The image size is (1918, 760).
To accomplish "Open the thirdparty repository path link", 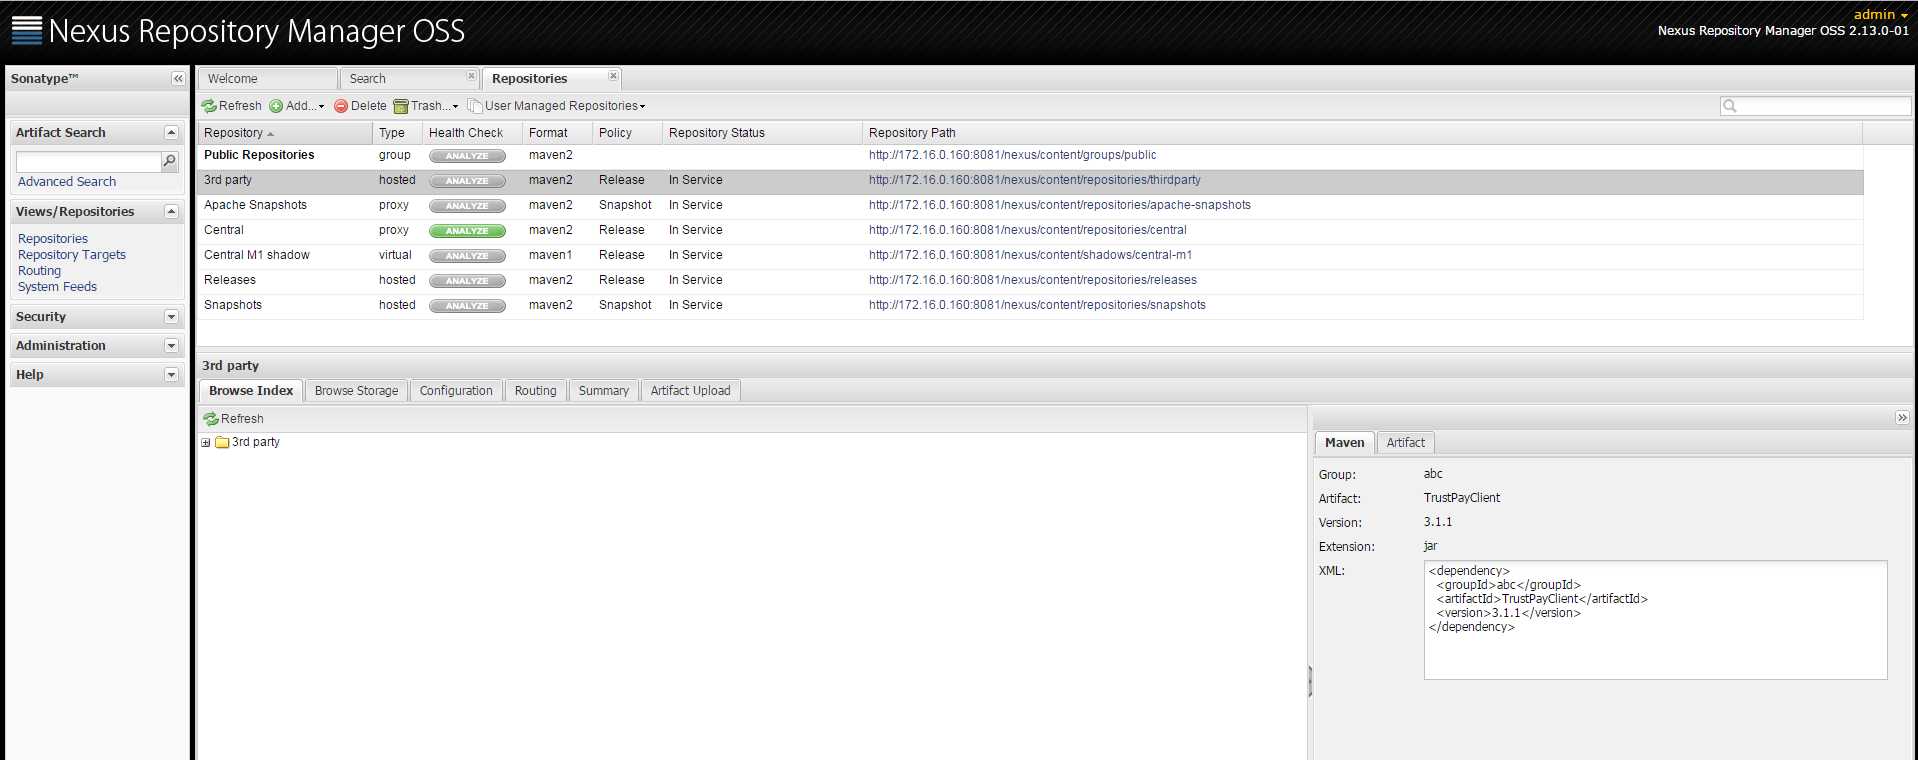I will point(1035,180).
